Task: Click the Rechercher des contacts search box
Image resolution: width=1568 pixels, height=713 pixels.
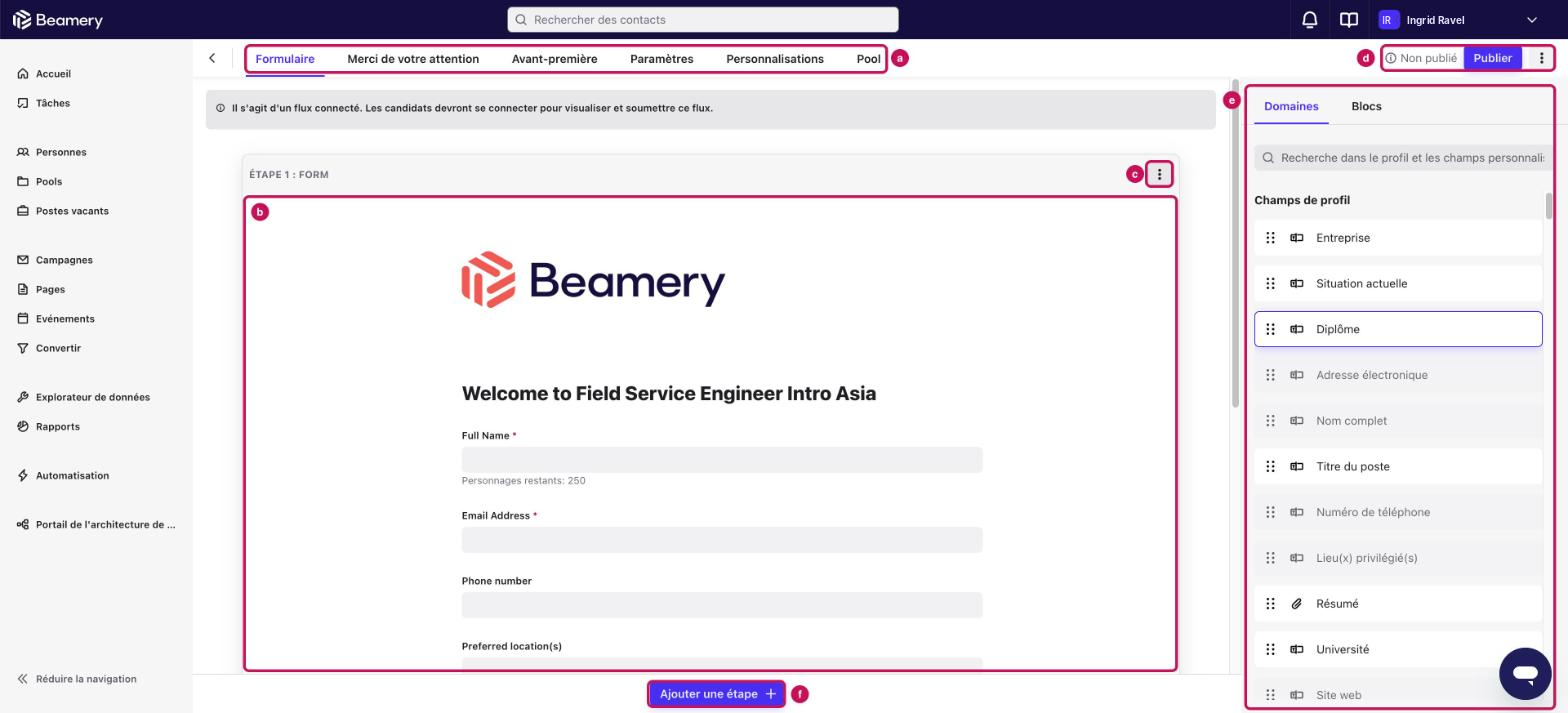Action: point(703,20)
